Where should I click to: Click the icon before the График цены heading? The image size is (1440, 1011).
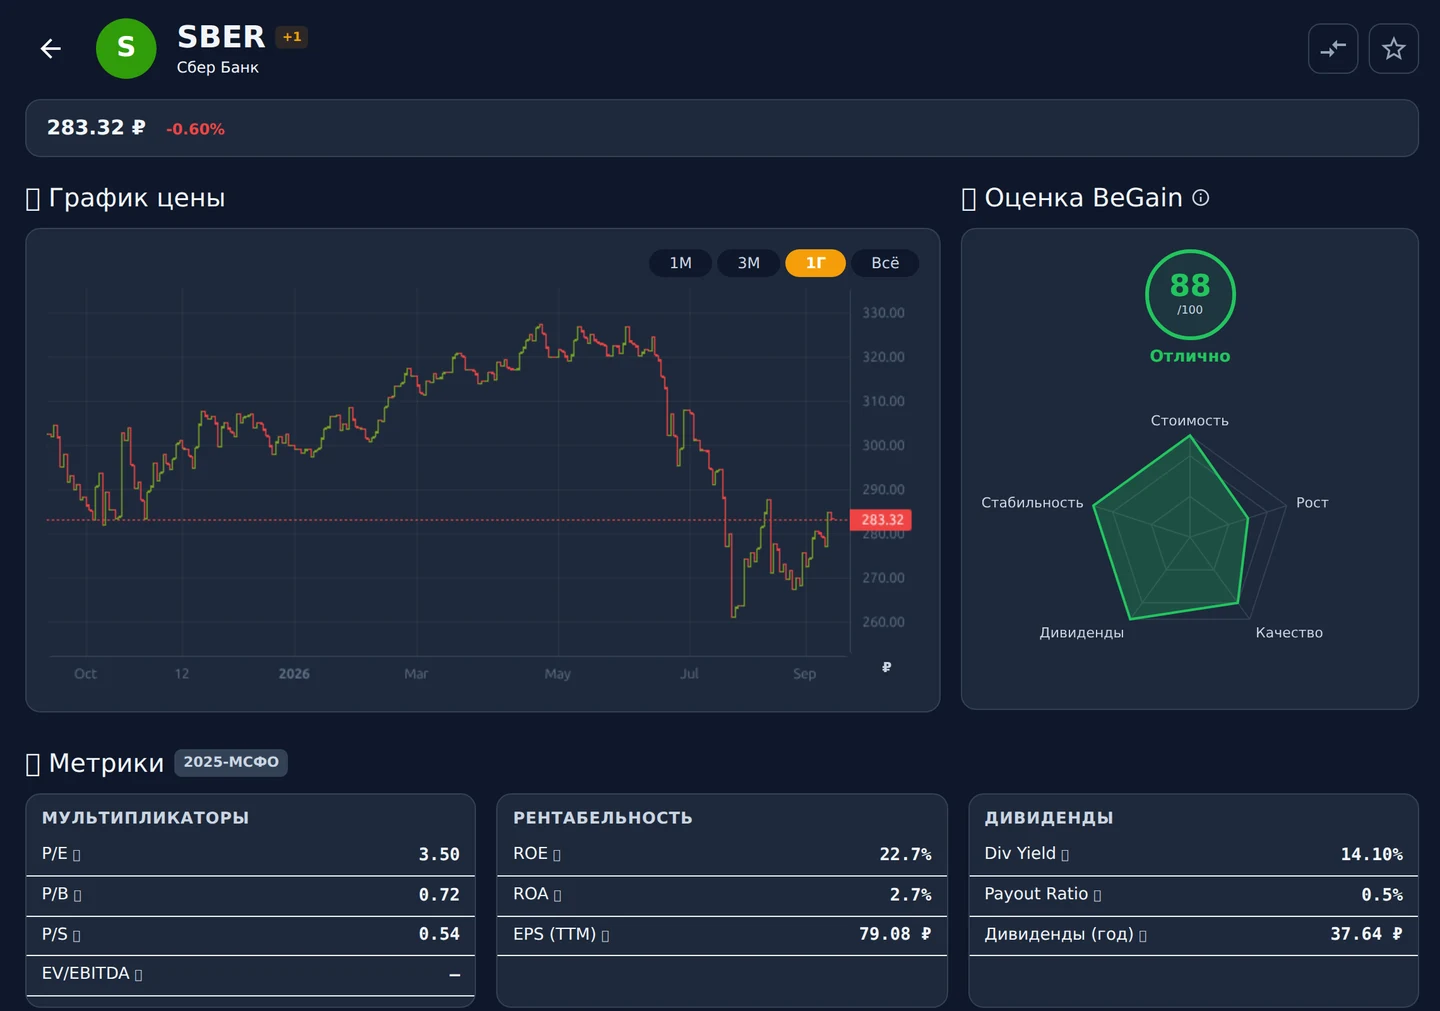pos(33,199)
